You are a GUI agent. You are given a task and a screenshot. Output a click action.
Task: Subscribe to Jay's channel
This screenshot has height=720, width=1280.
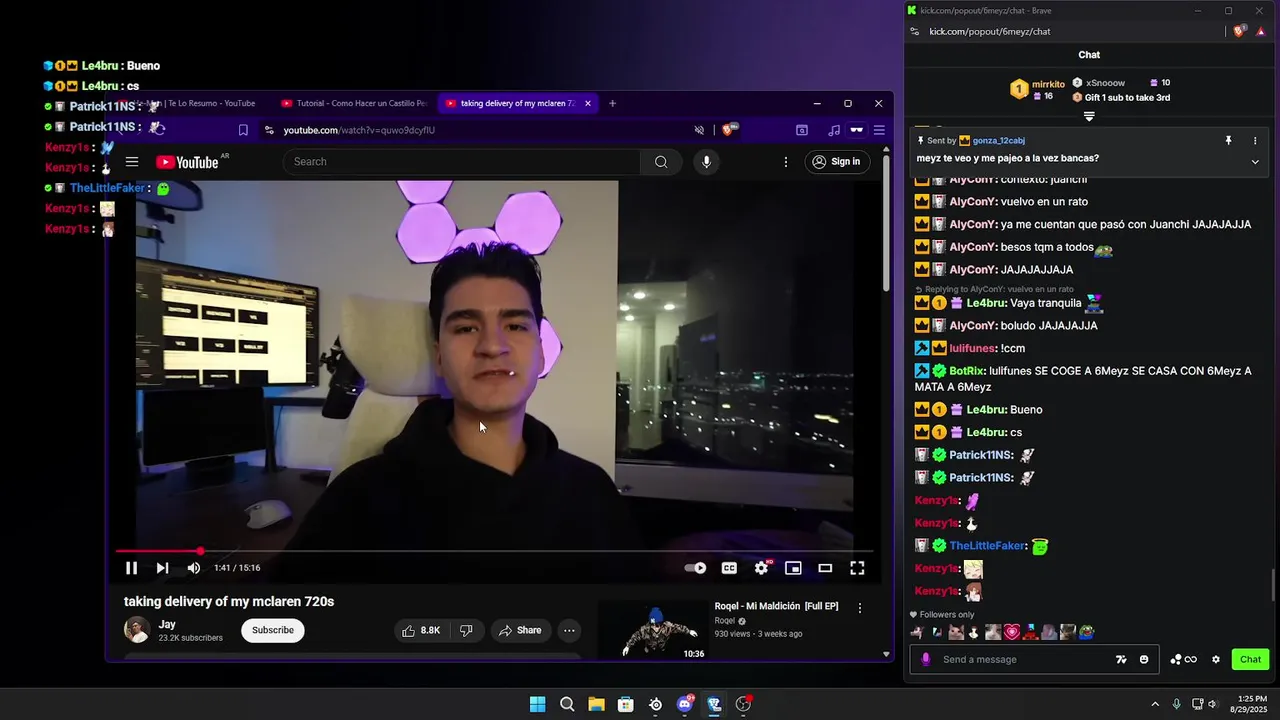(x=273, y=630)
